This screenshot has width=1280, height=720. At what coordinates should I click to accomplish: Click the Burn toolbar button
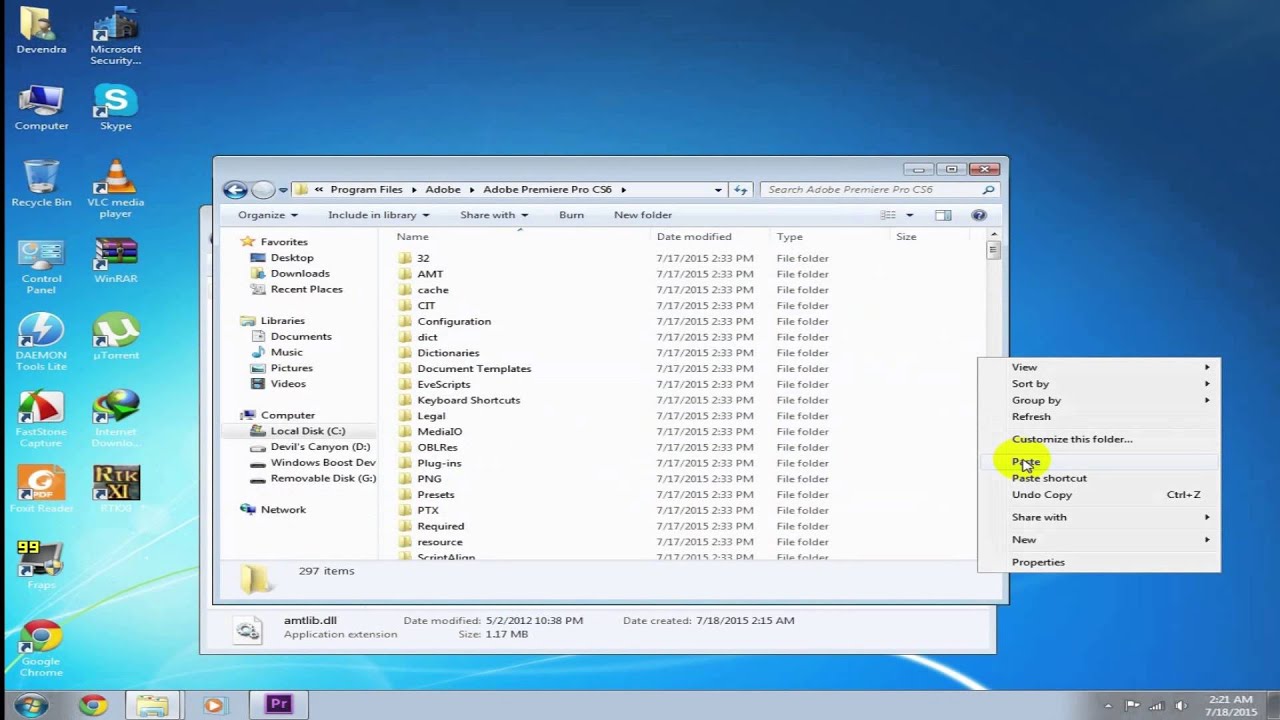pos(571,215)
